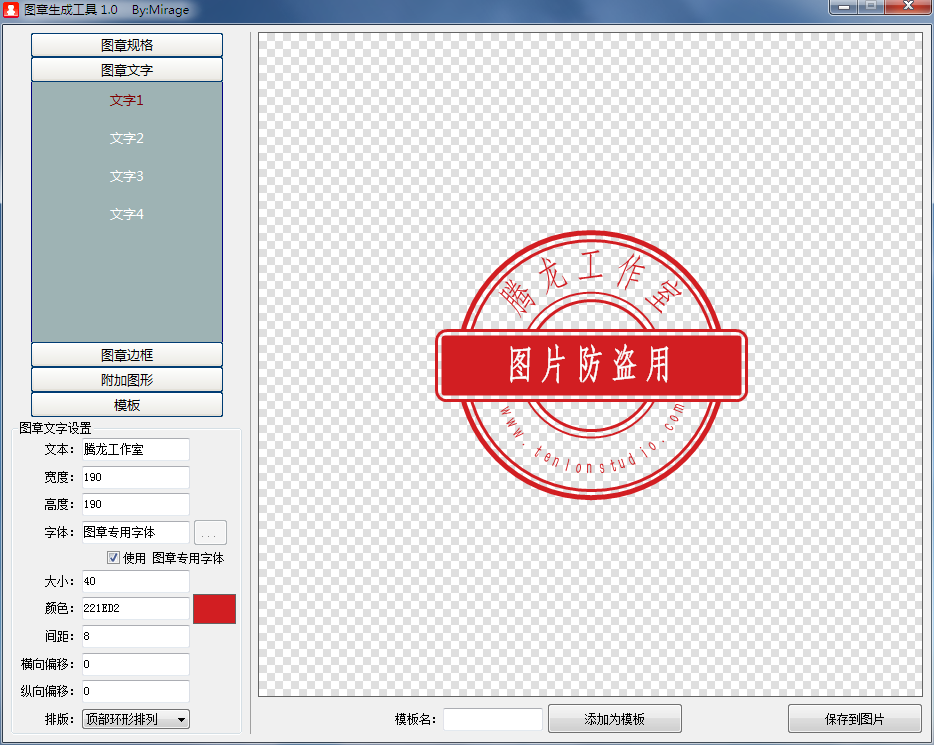The height and width of the screenshot is (745, 934).
Task: Open the font browse dialog via ... button
Action: coord(210,532)
